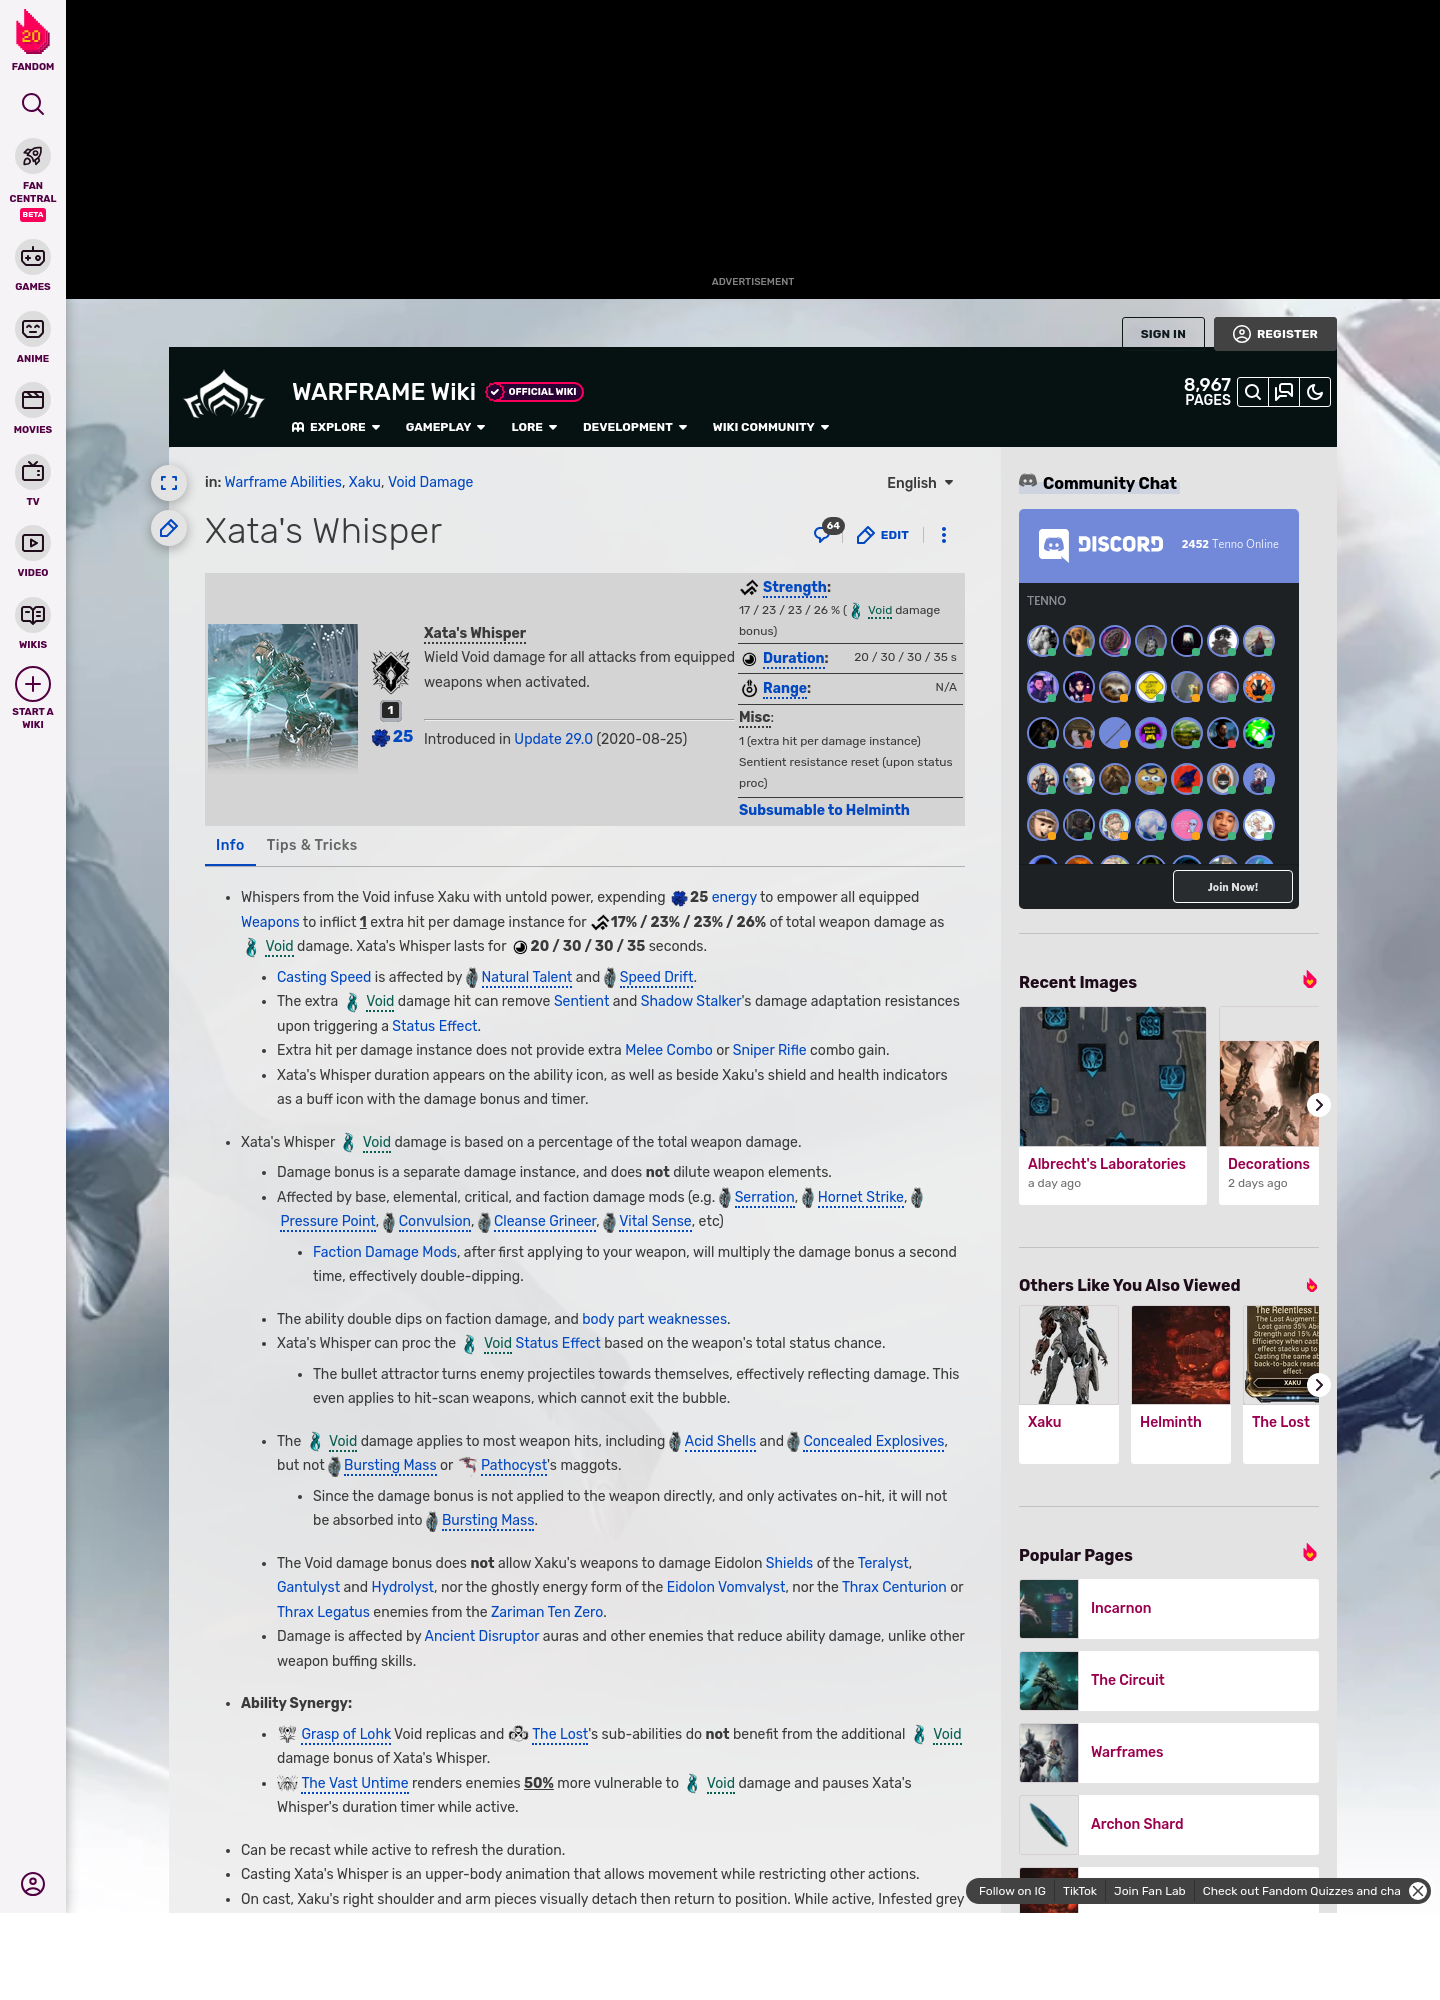Image resolution: width=1440 pixels, height=2000 pixels.
Task: Click Start a Wiki plus icon
Action: coord(33,684)
